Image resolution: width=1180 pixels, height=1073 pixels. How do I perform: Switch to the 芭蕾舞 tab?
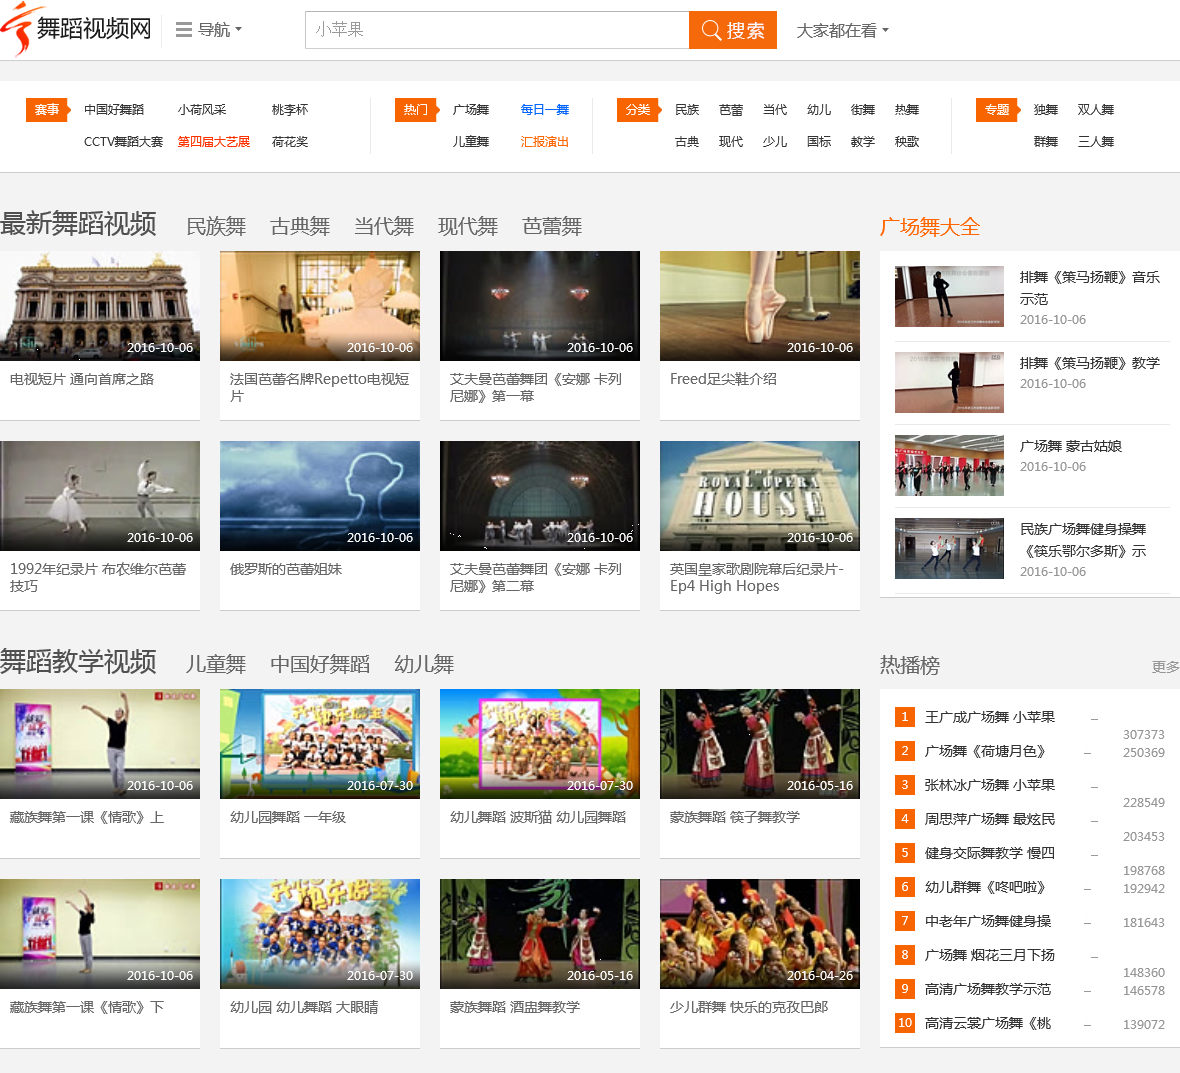coord(552,227)
